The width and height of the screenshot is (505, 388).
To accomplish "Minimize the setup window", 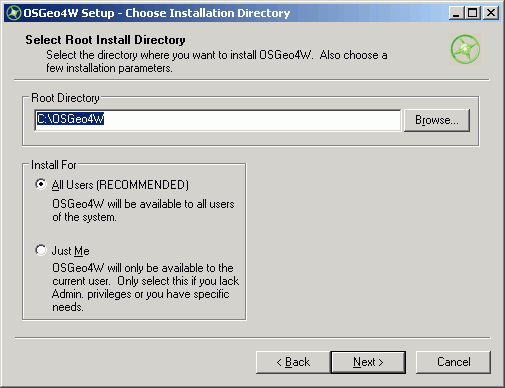I will point(456,13).
